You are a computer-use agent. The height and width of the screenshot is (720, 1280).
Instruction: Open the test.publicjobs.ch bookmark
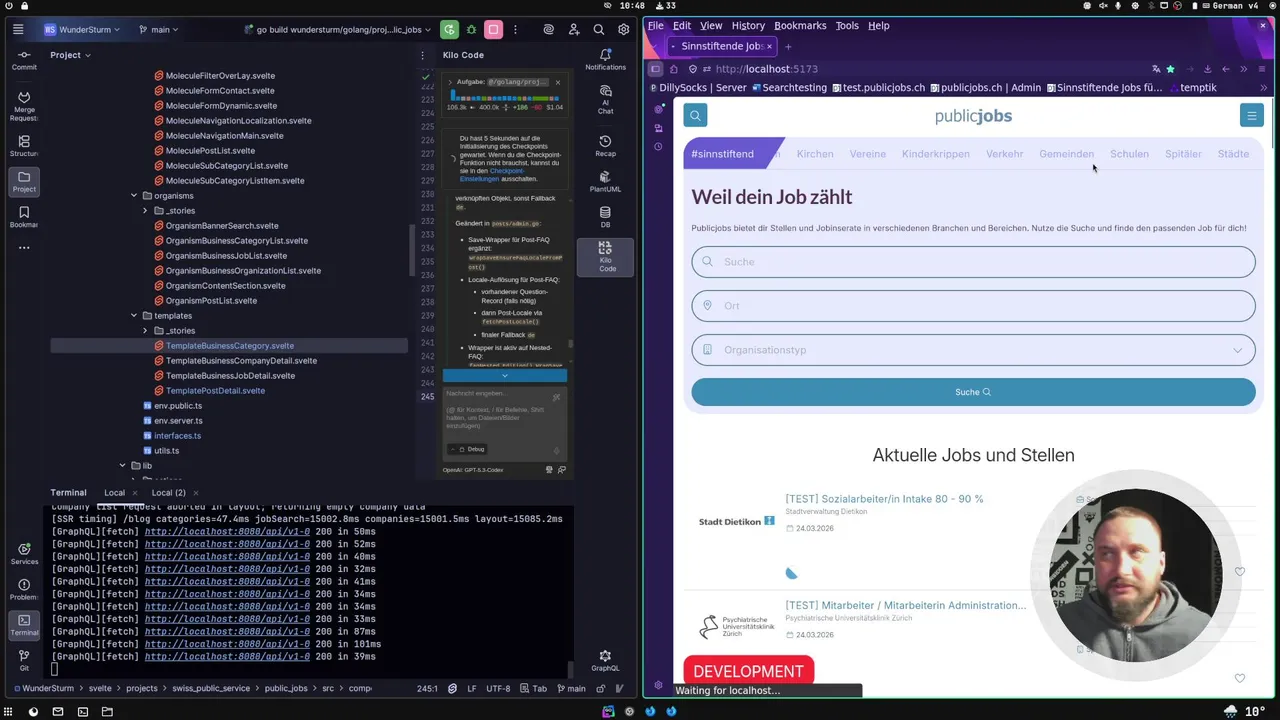877,88
